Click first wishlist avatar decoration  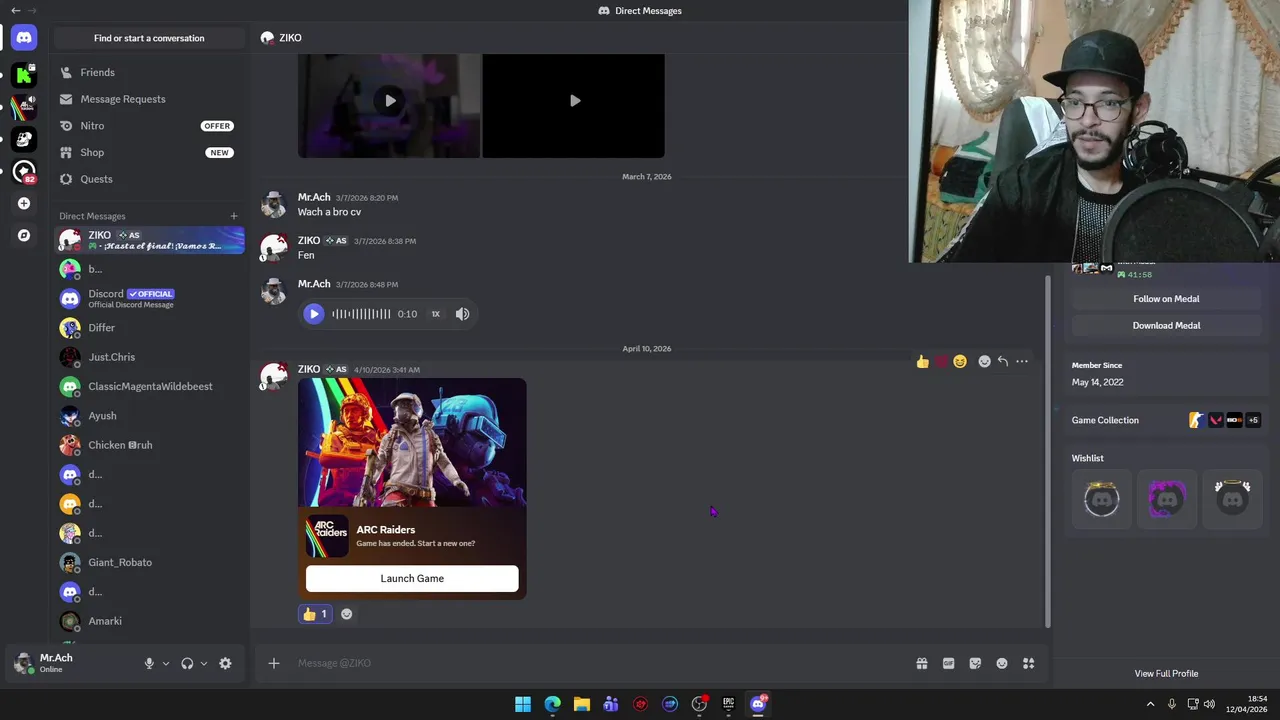1102,498
